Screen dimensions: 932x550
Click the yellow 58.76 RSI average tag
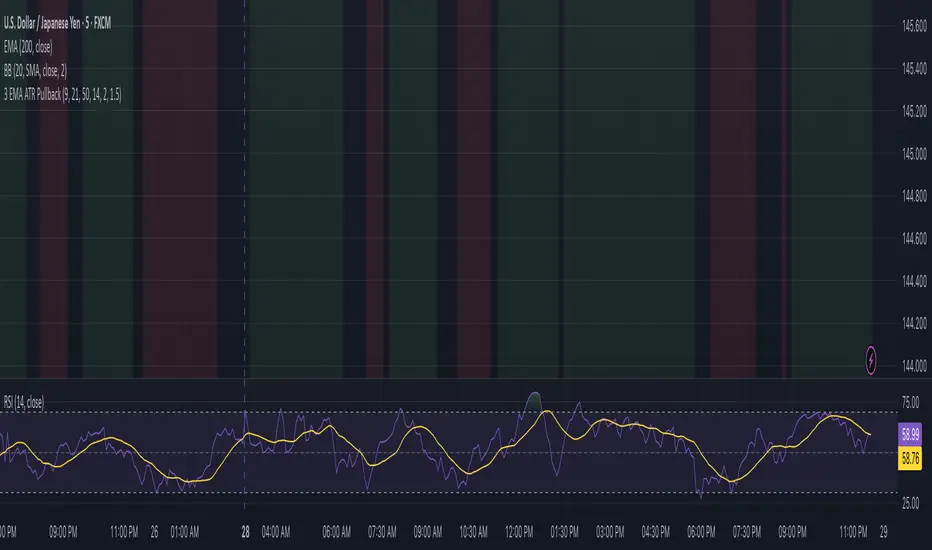pyautogui.click(x=910, y=457)
